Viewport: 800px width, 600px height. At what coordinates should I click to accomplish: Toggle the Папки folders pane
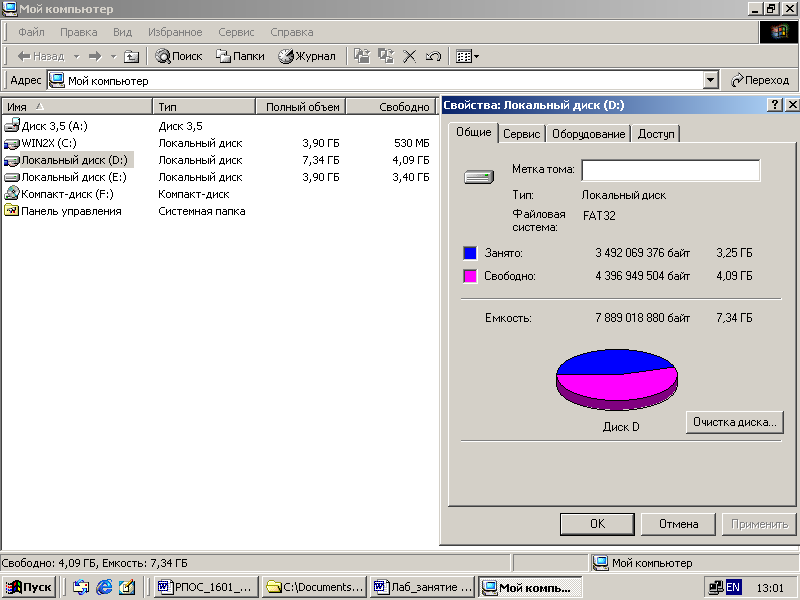tap(240, 56)
